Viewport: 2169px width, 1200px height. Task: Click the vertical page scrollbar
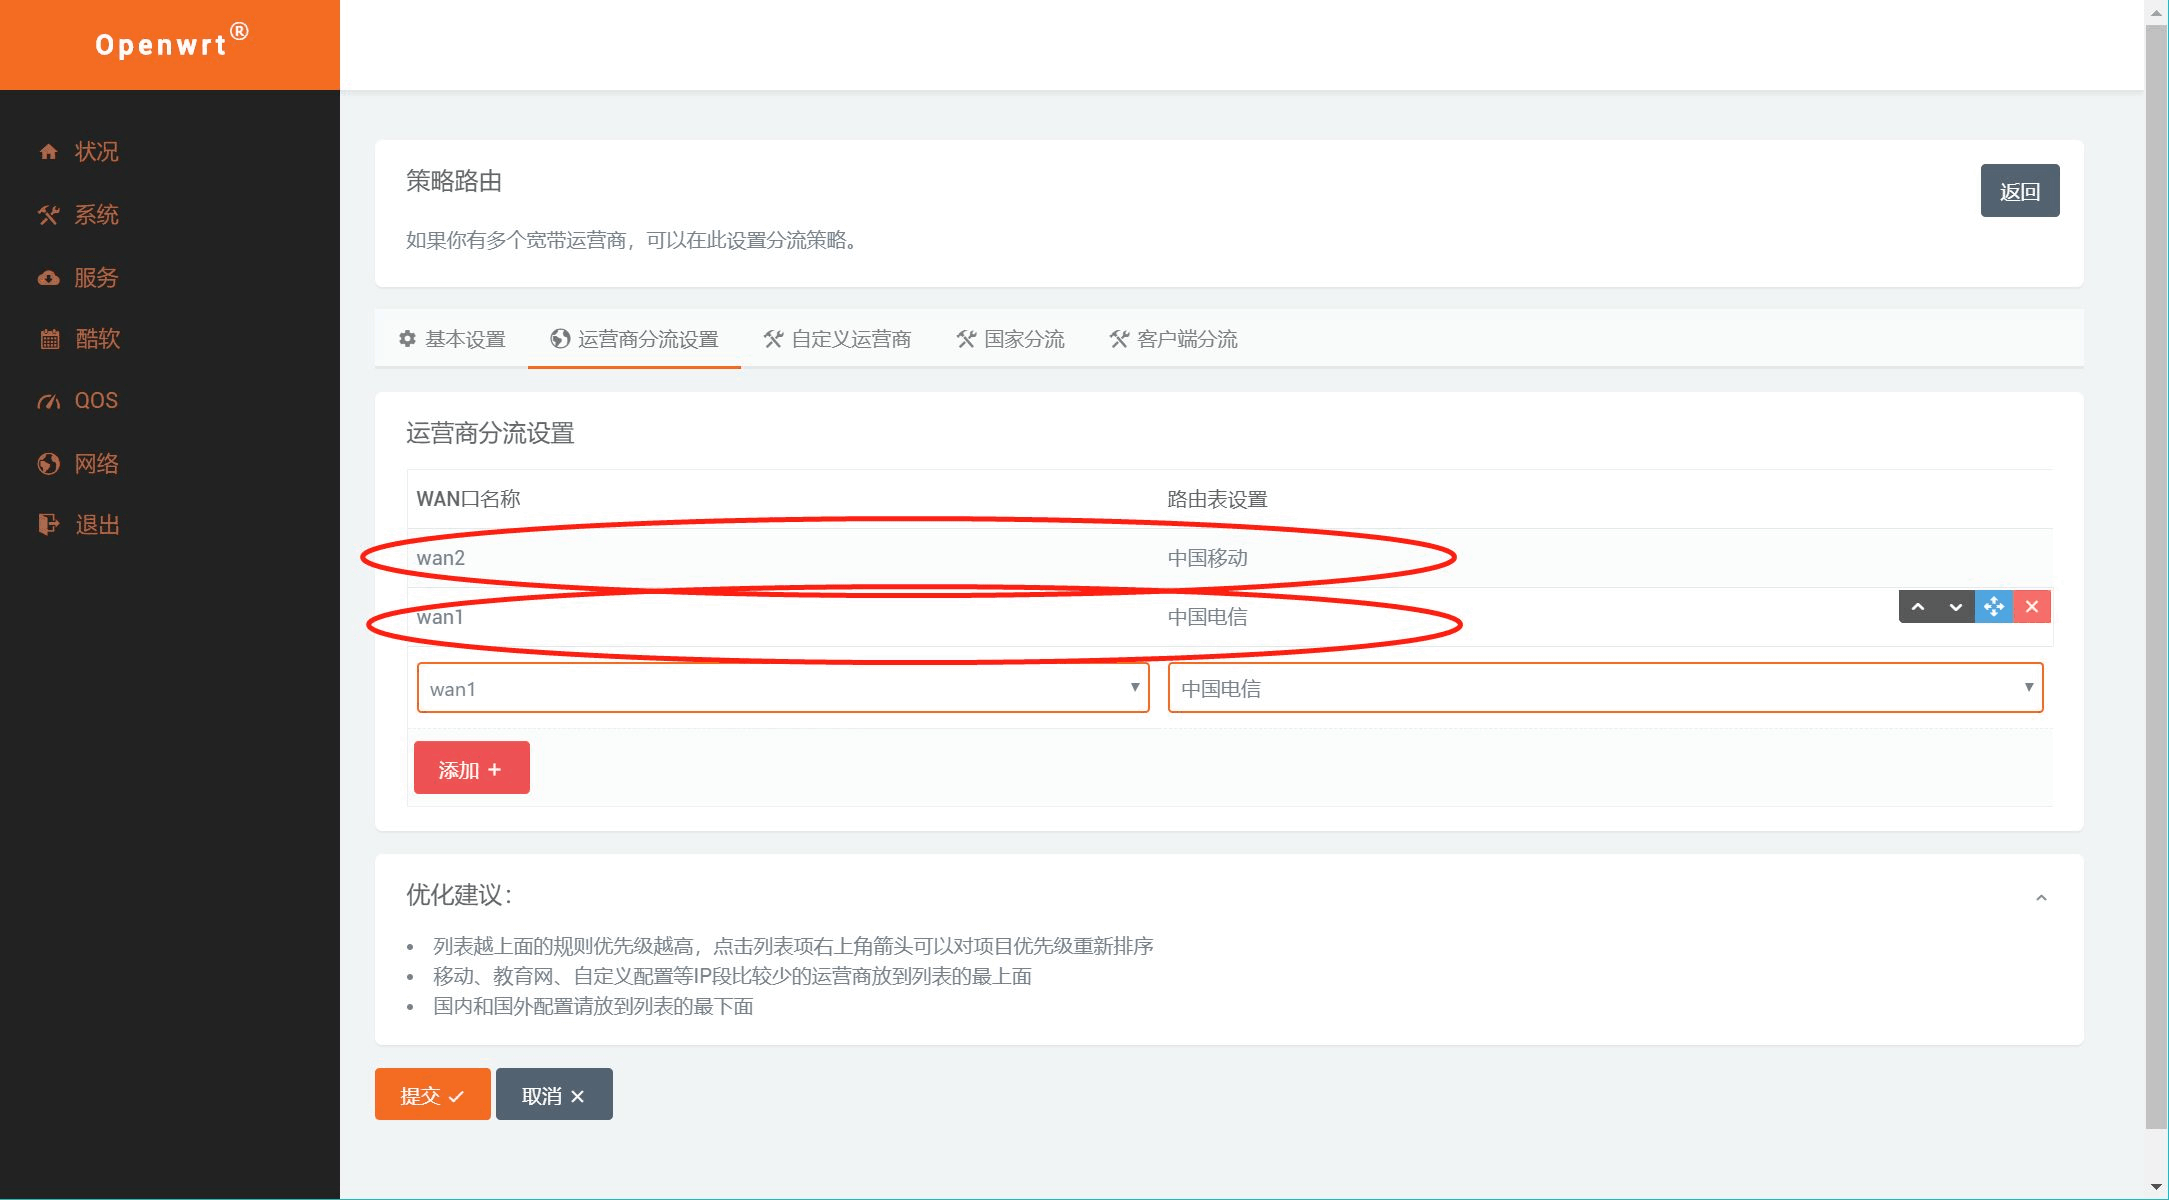2156,576
